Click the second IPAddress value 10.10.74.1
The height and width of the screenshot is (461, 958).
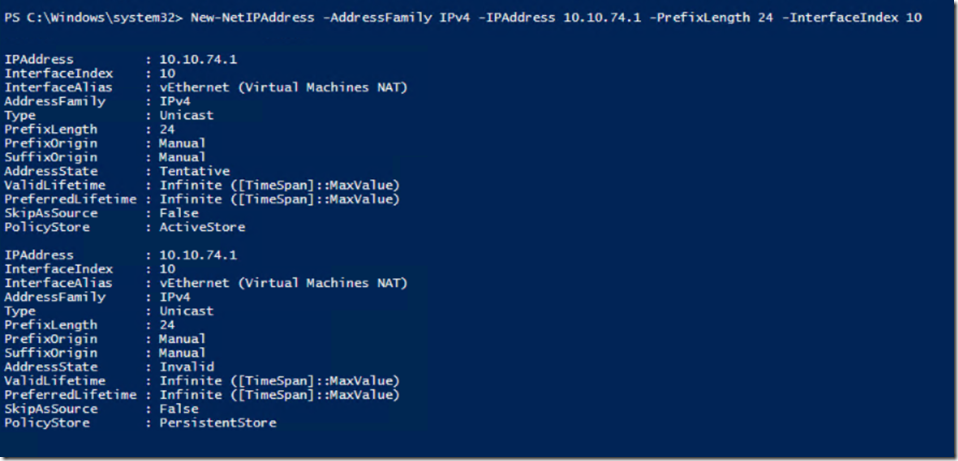(x=198, y=255)
